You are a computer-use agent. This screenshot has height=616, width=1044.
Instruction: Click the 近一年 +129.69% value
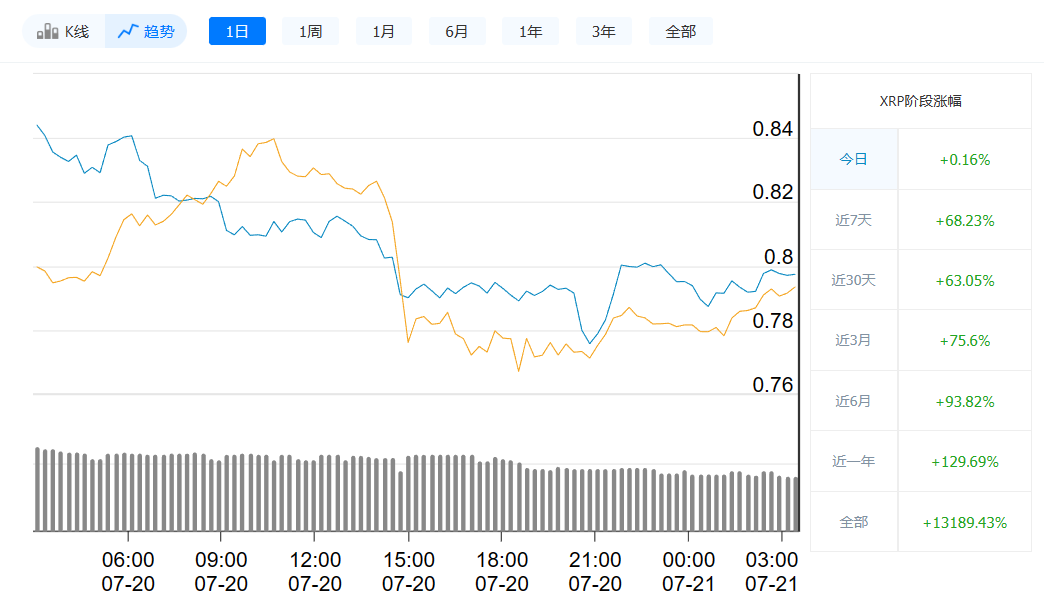[964, 461]
